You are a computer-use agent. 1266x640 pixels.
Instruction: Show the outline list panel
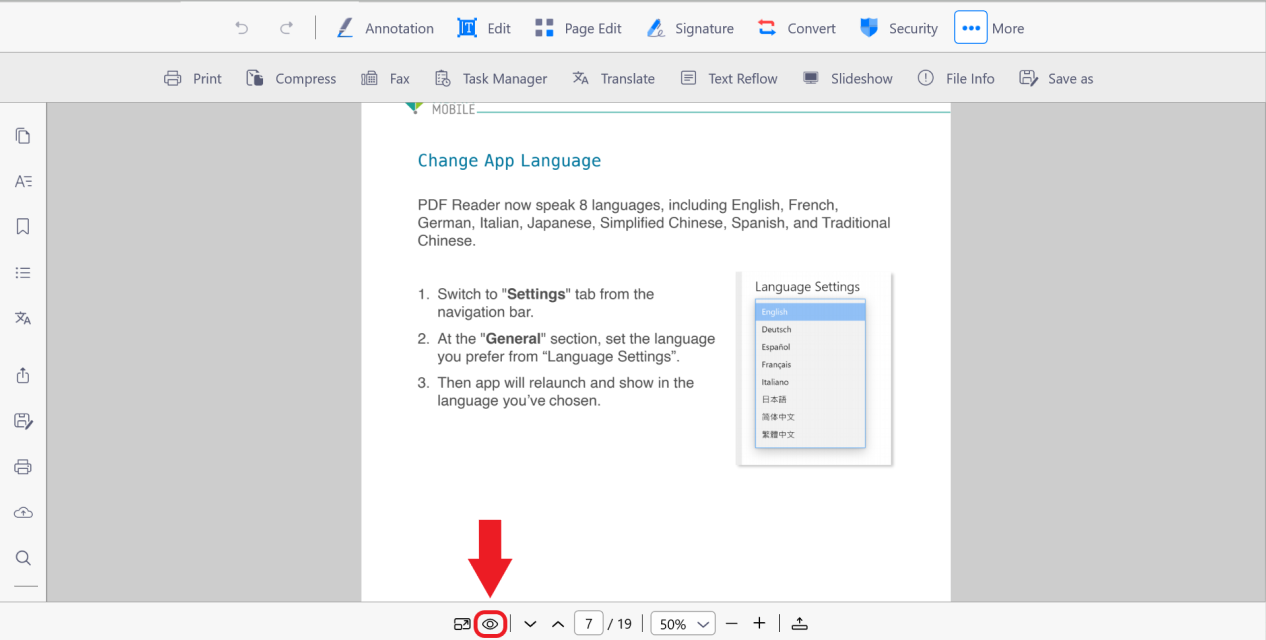pos(23,272)
